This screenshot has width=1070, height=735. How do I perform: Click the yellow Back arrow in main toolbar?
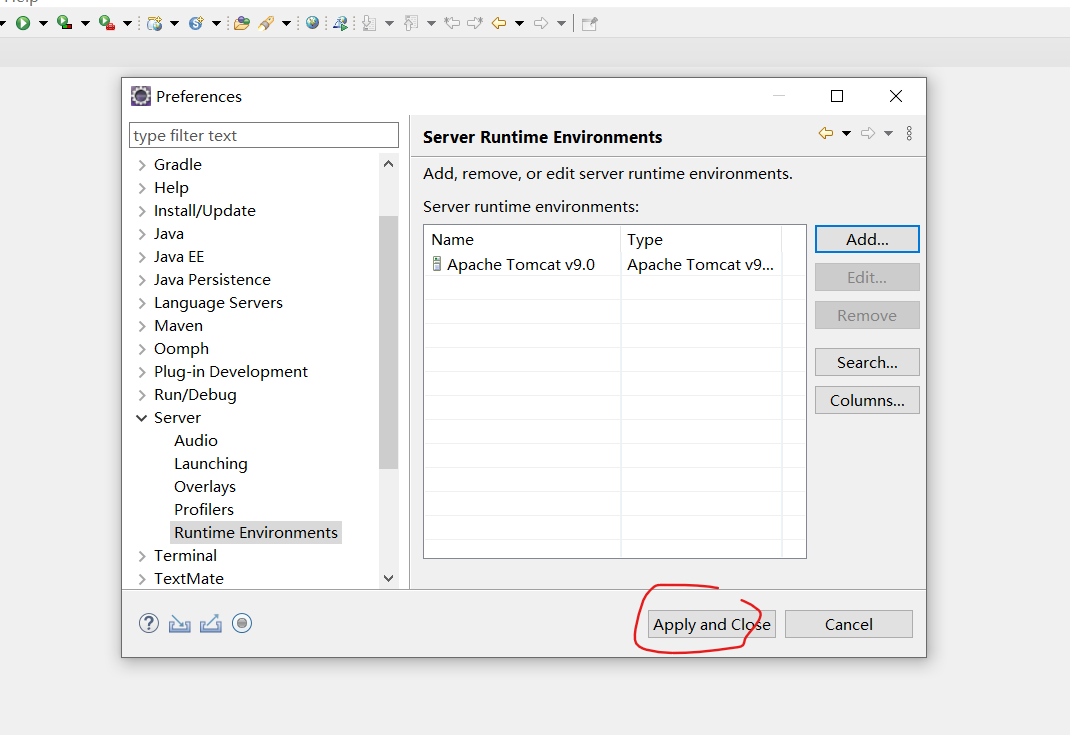[x=499, y=23]
